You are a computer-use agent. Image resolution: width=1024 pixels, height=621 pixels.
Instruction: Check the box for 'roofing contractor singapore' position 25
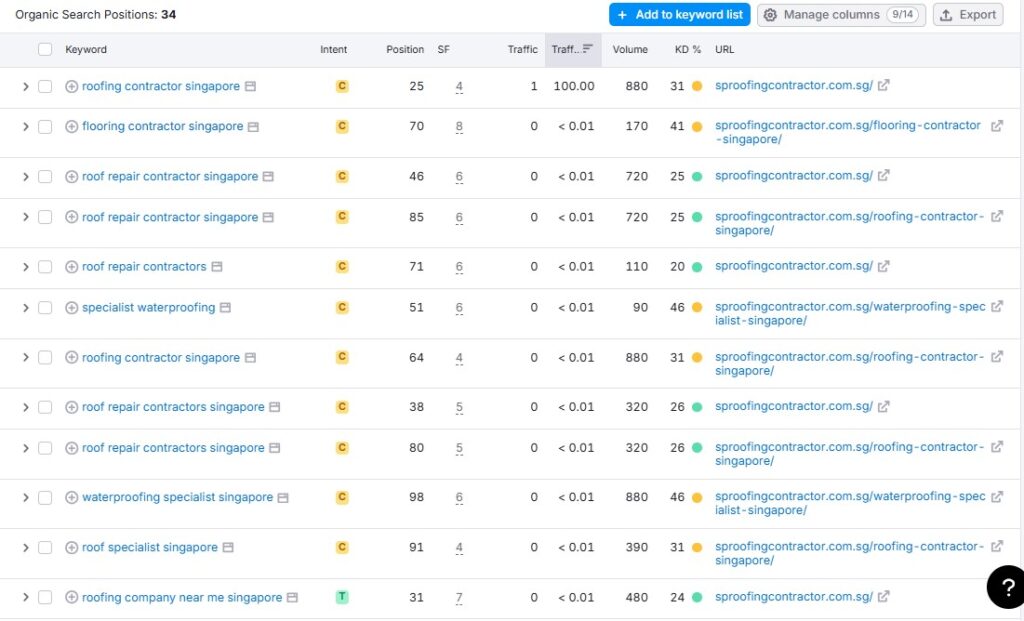[45, 87]
